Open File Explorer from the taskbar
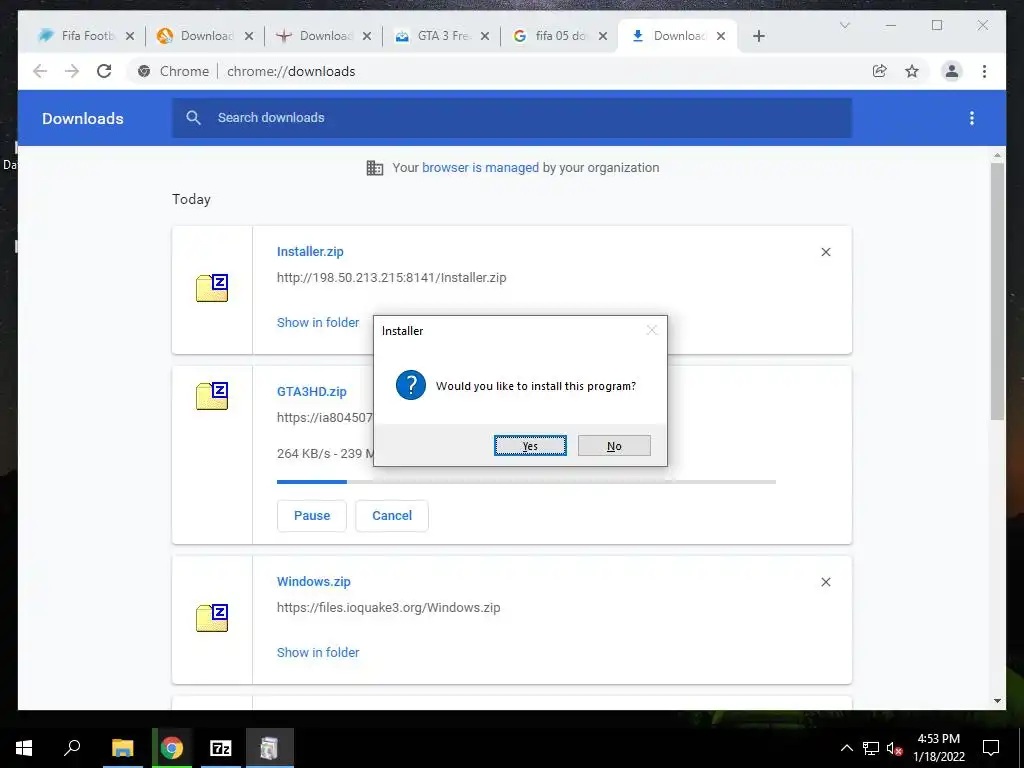 pyautogui.click(x=122, y=748)
